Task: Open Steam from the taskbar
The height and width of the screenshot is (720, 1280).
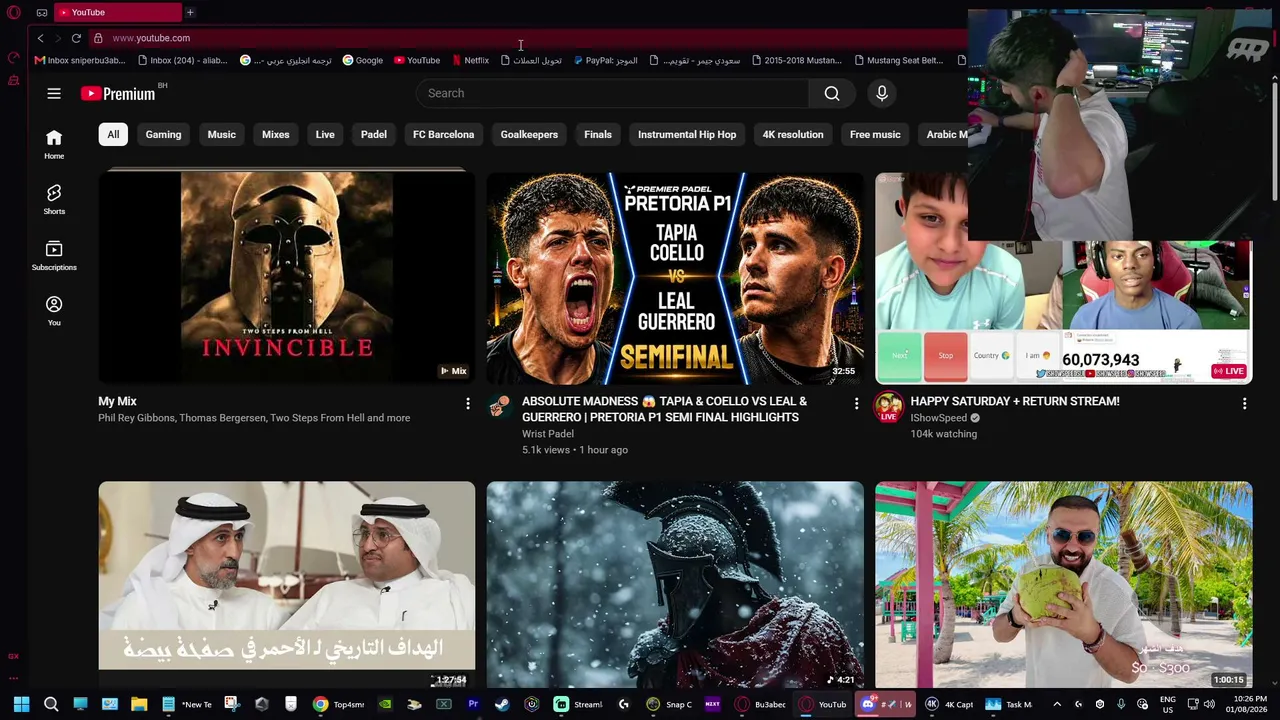Action: (x=502, y=704)
